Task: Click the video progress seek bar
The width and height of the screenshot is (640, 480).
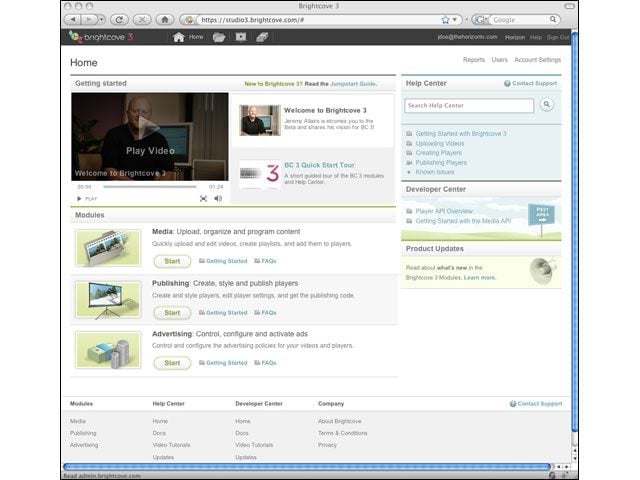Action: [x=150, y=187]
